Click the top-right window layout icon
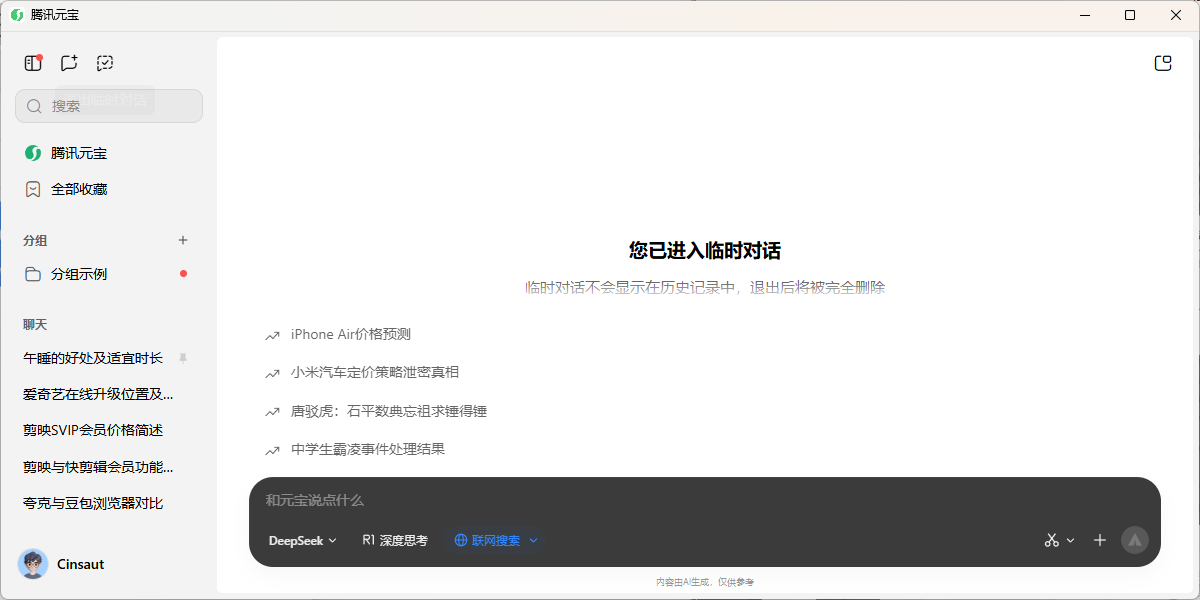1200x600 pixels. pos(1162,63)
